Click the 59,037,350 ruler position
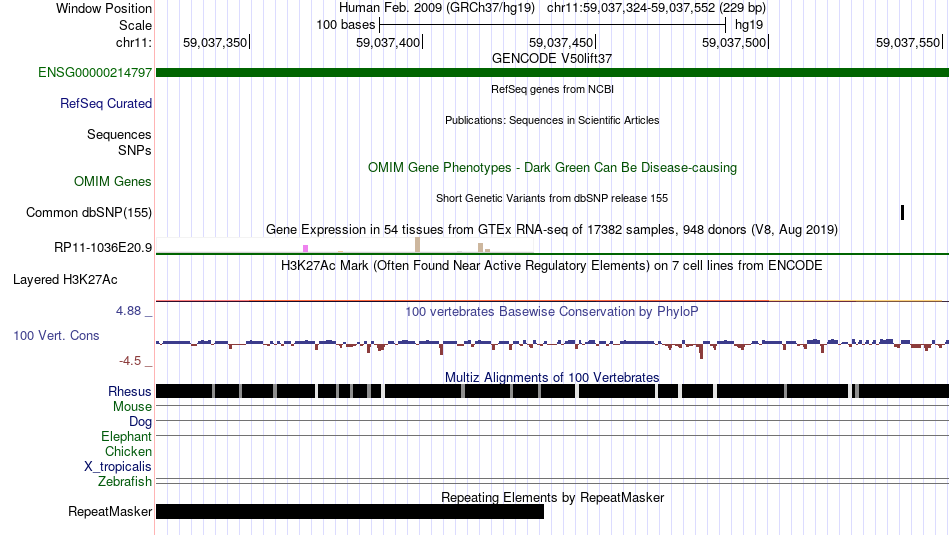The height and width of the screenshot is (535, 950). pos(216,43)
